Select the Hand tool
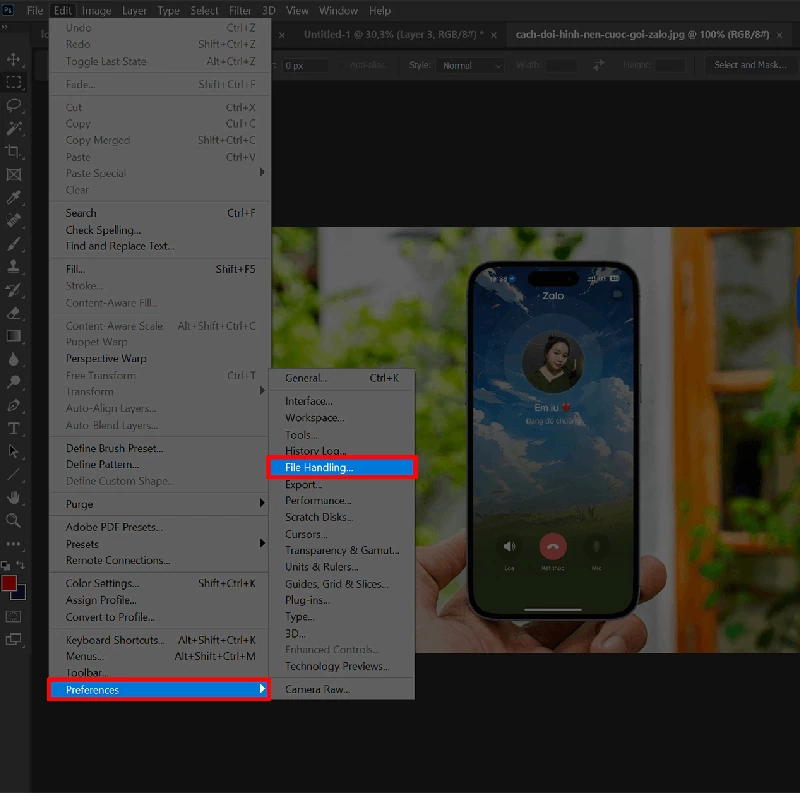800x800 pixels. 13,495
